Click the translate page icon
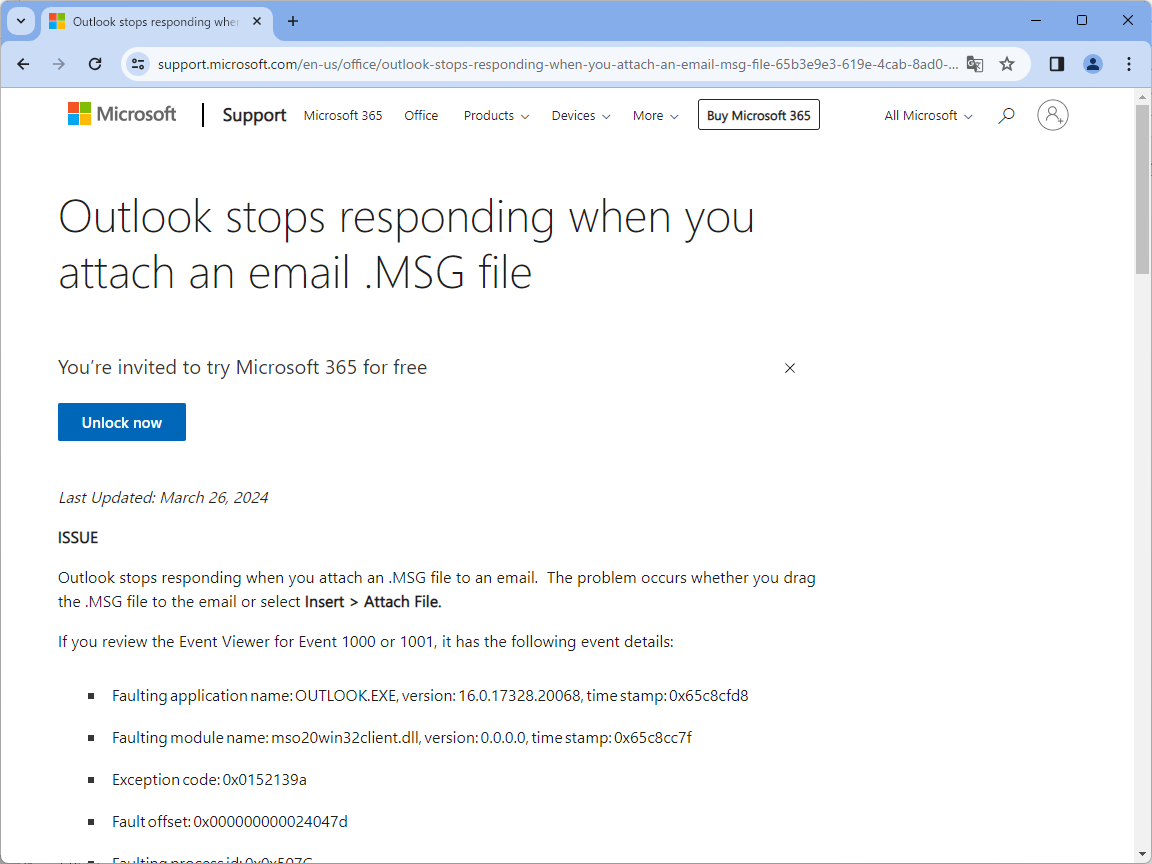Viewport: 1152px width, 864px height. click(x=975, y=64)
